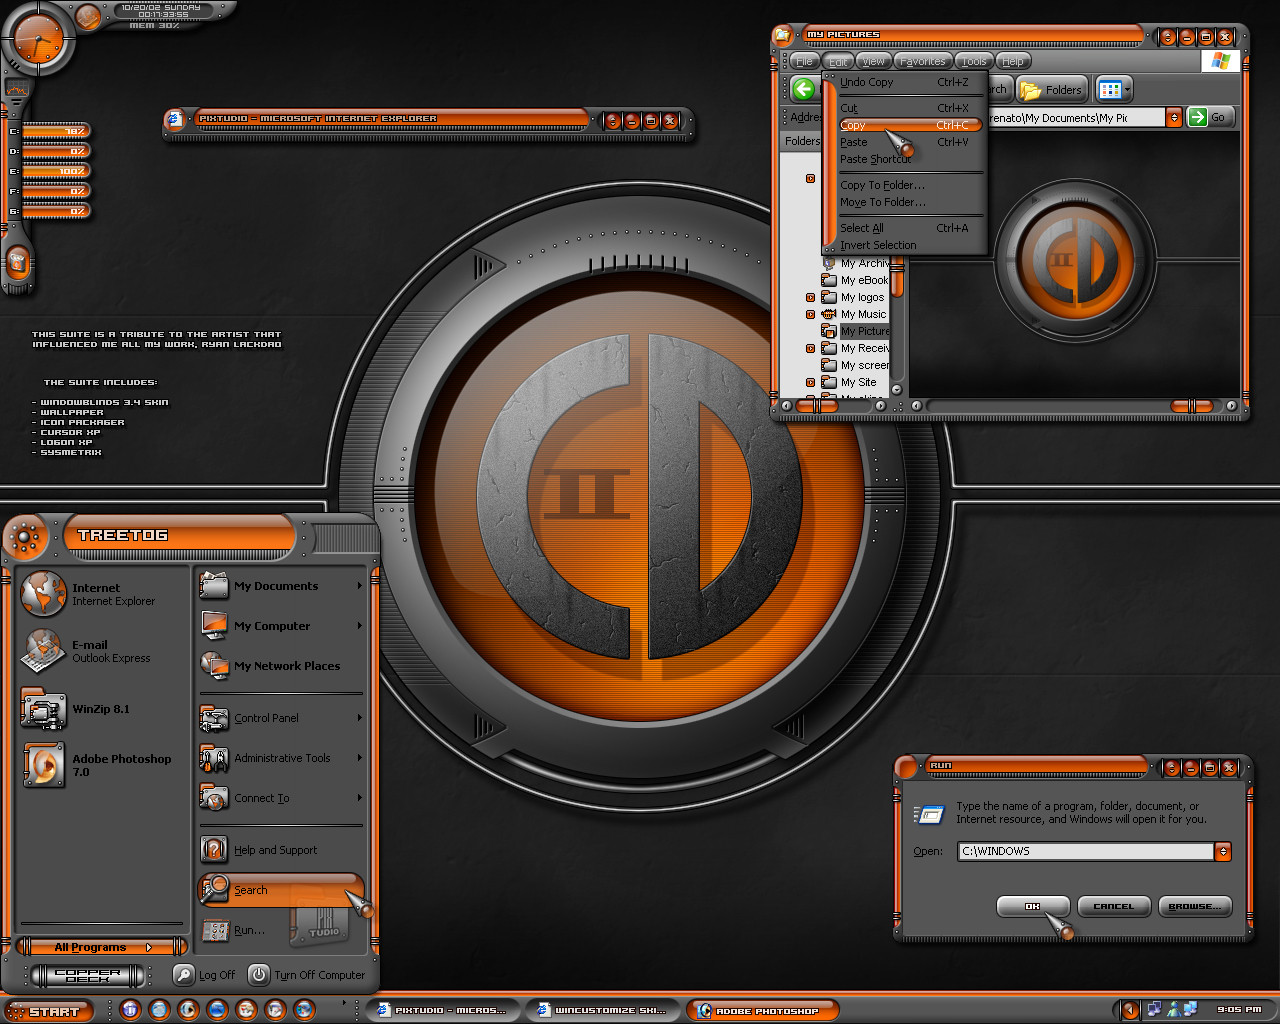Image resolution: width=1280 pixels, height=1024 pixels.
Task: Open the File menu in My Pictures
Action: tap(804, 61)
